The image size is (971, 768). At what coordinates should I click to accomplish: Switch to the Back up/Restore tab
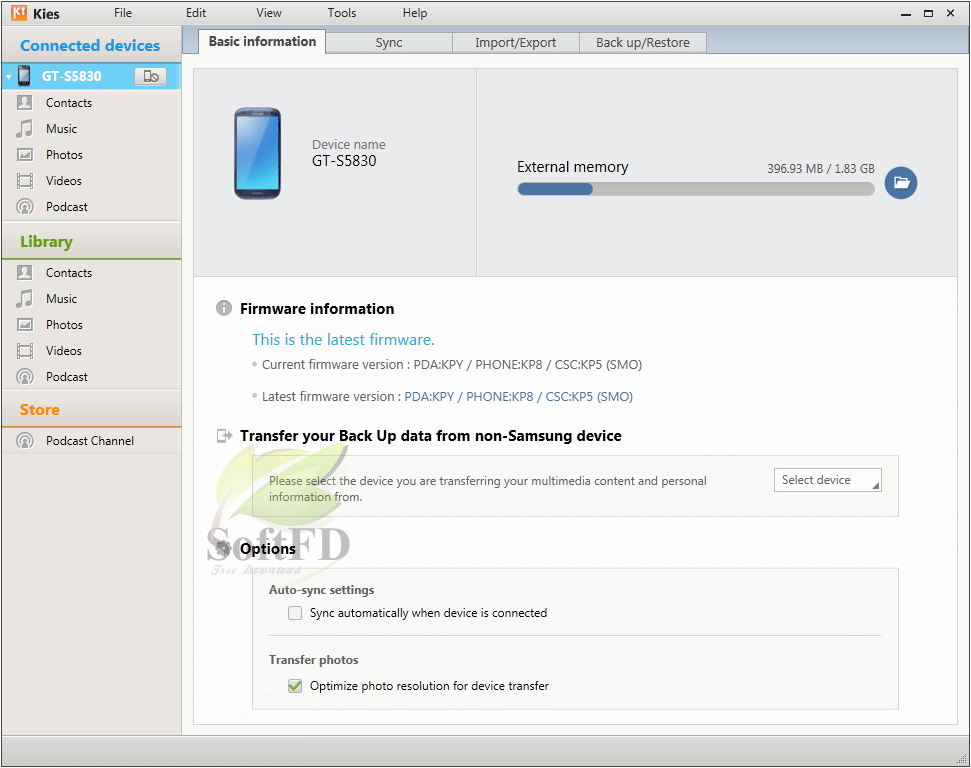pyautogui.click(x=643, y=43)
